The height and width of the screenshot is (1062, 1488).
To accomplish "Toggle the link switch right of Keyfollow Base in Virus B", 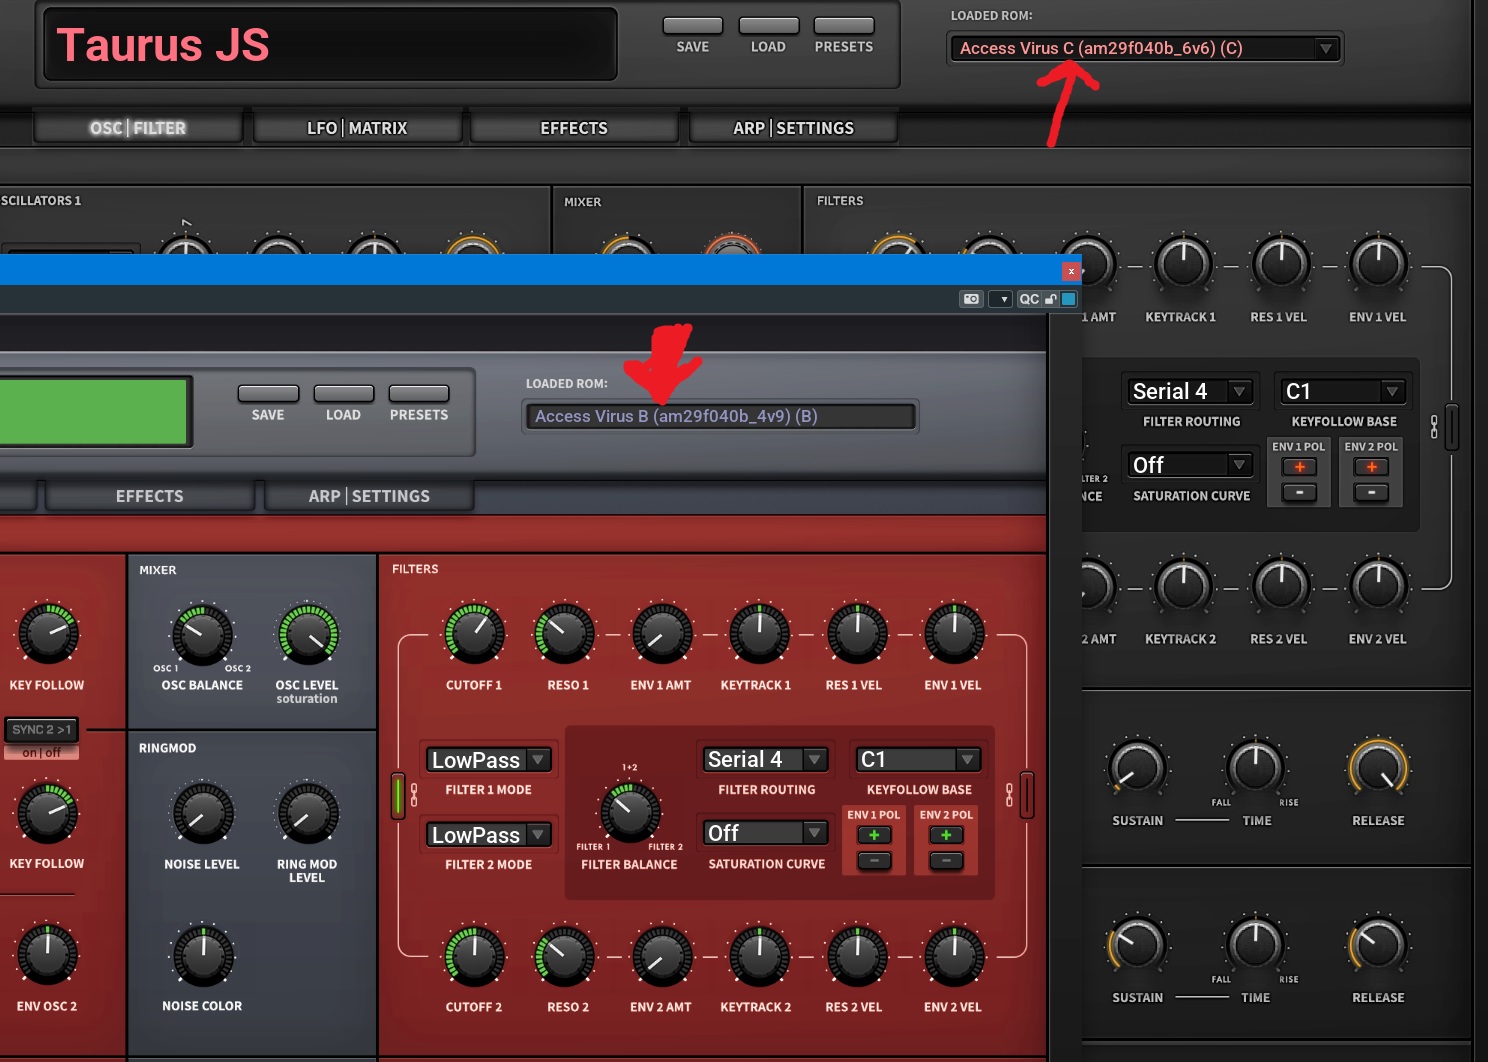I will [1027, 795].
